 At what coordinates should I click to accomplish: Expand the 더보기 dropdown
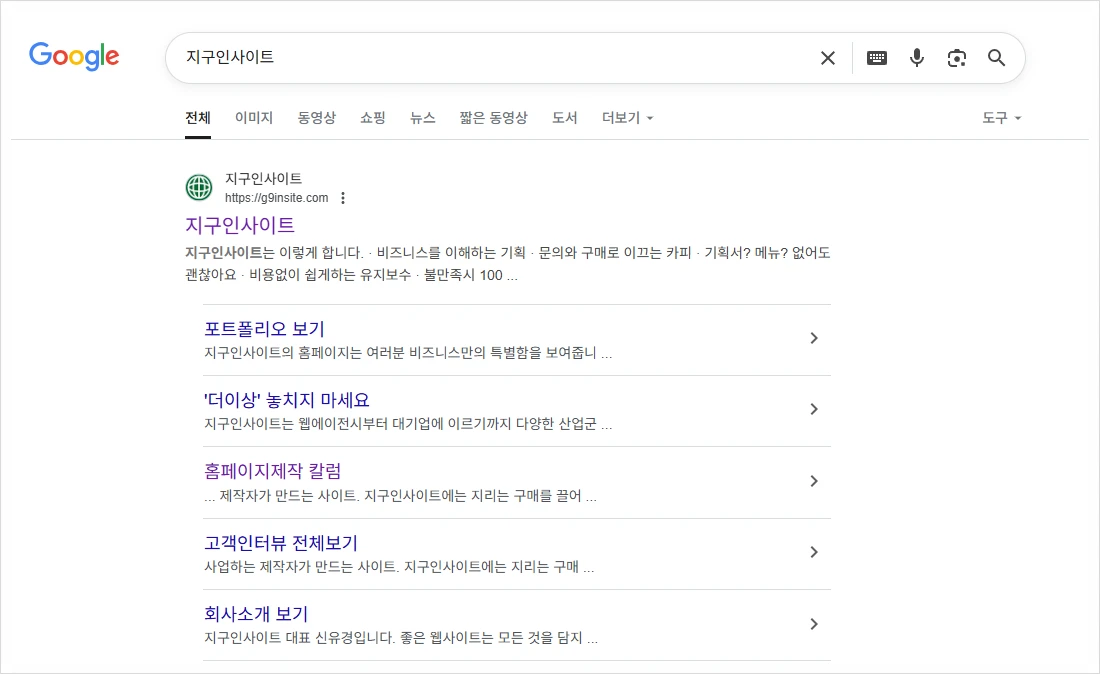coord(627,118)
